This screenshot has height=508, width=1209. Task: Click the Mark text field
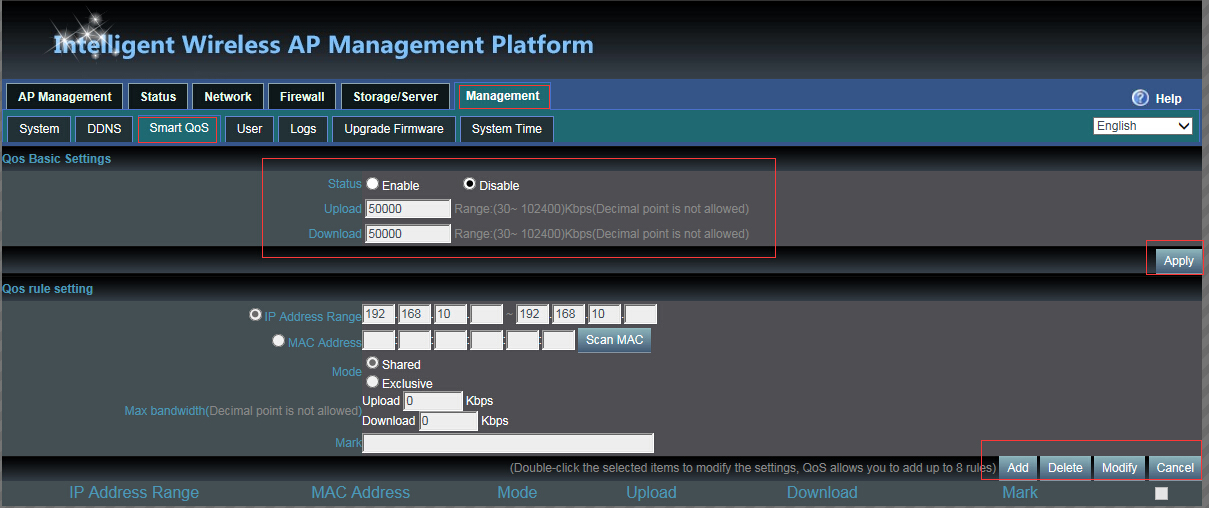coord(508,443)
